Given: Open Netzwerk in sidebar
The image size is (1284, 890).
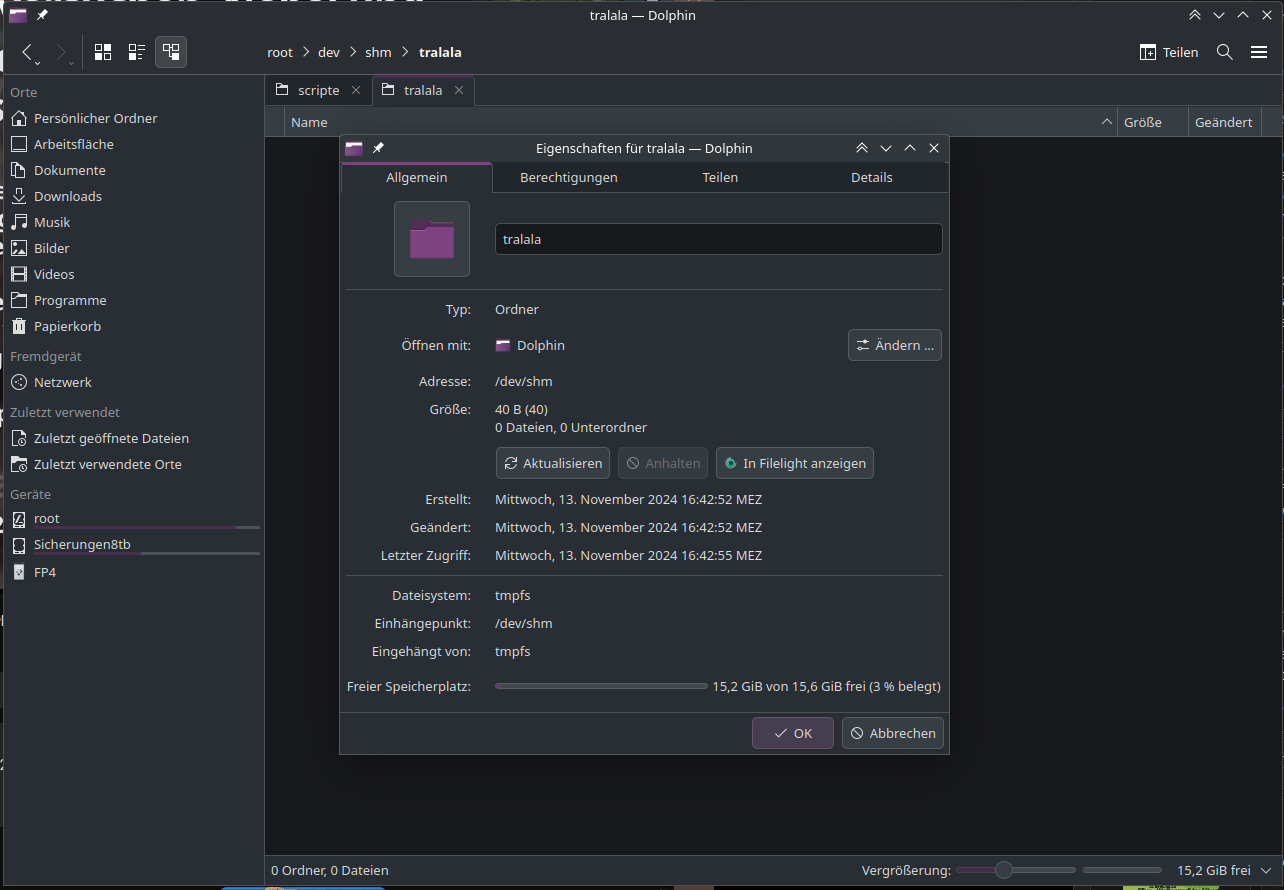Looking at the screenshot, I should (x=133, y=382).
